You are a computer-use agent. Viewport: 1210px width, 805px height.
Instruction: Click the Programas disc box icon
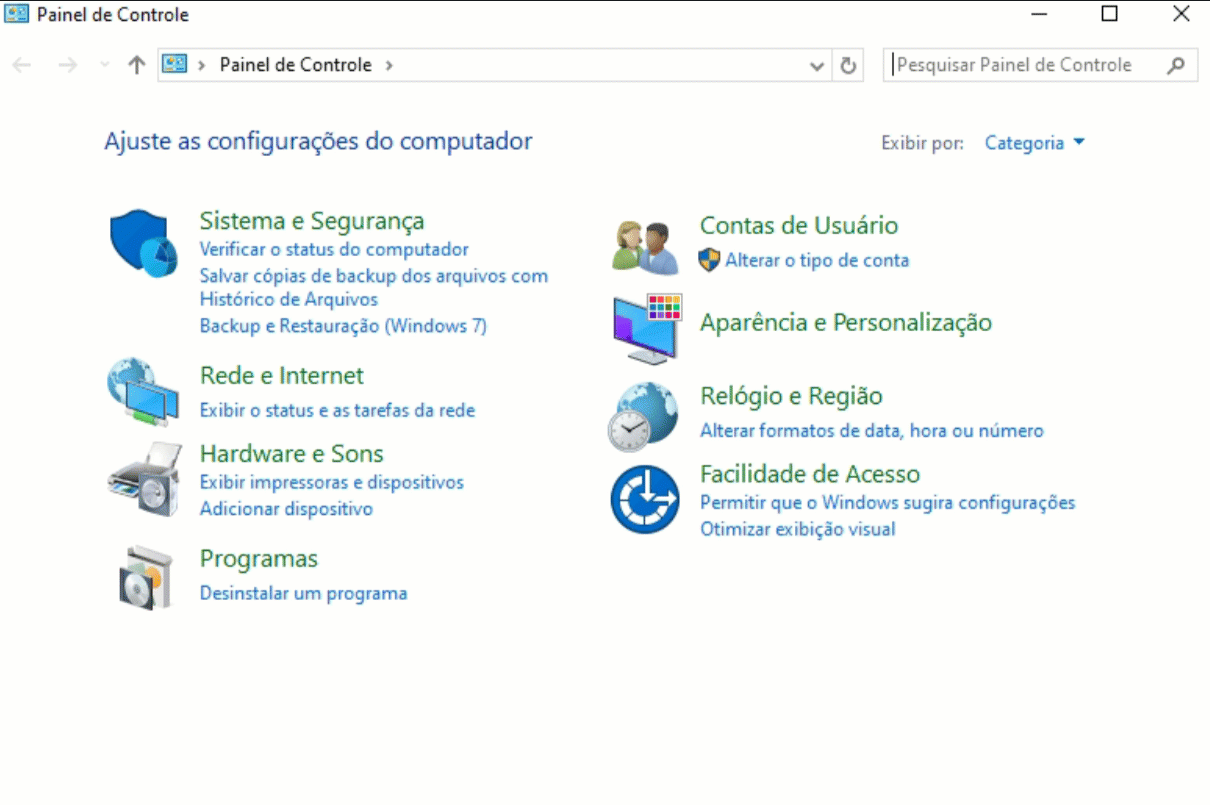[x=148, y=578]
